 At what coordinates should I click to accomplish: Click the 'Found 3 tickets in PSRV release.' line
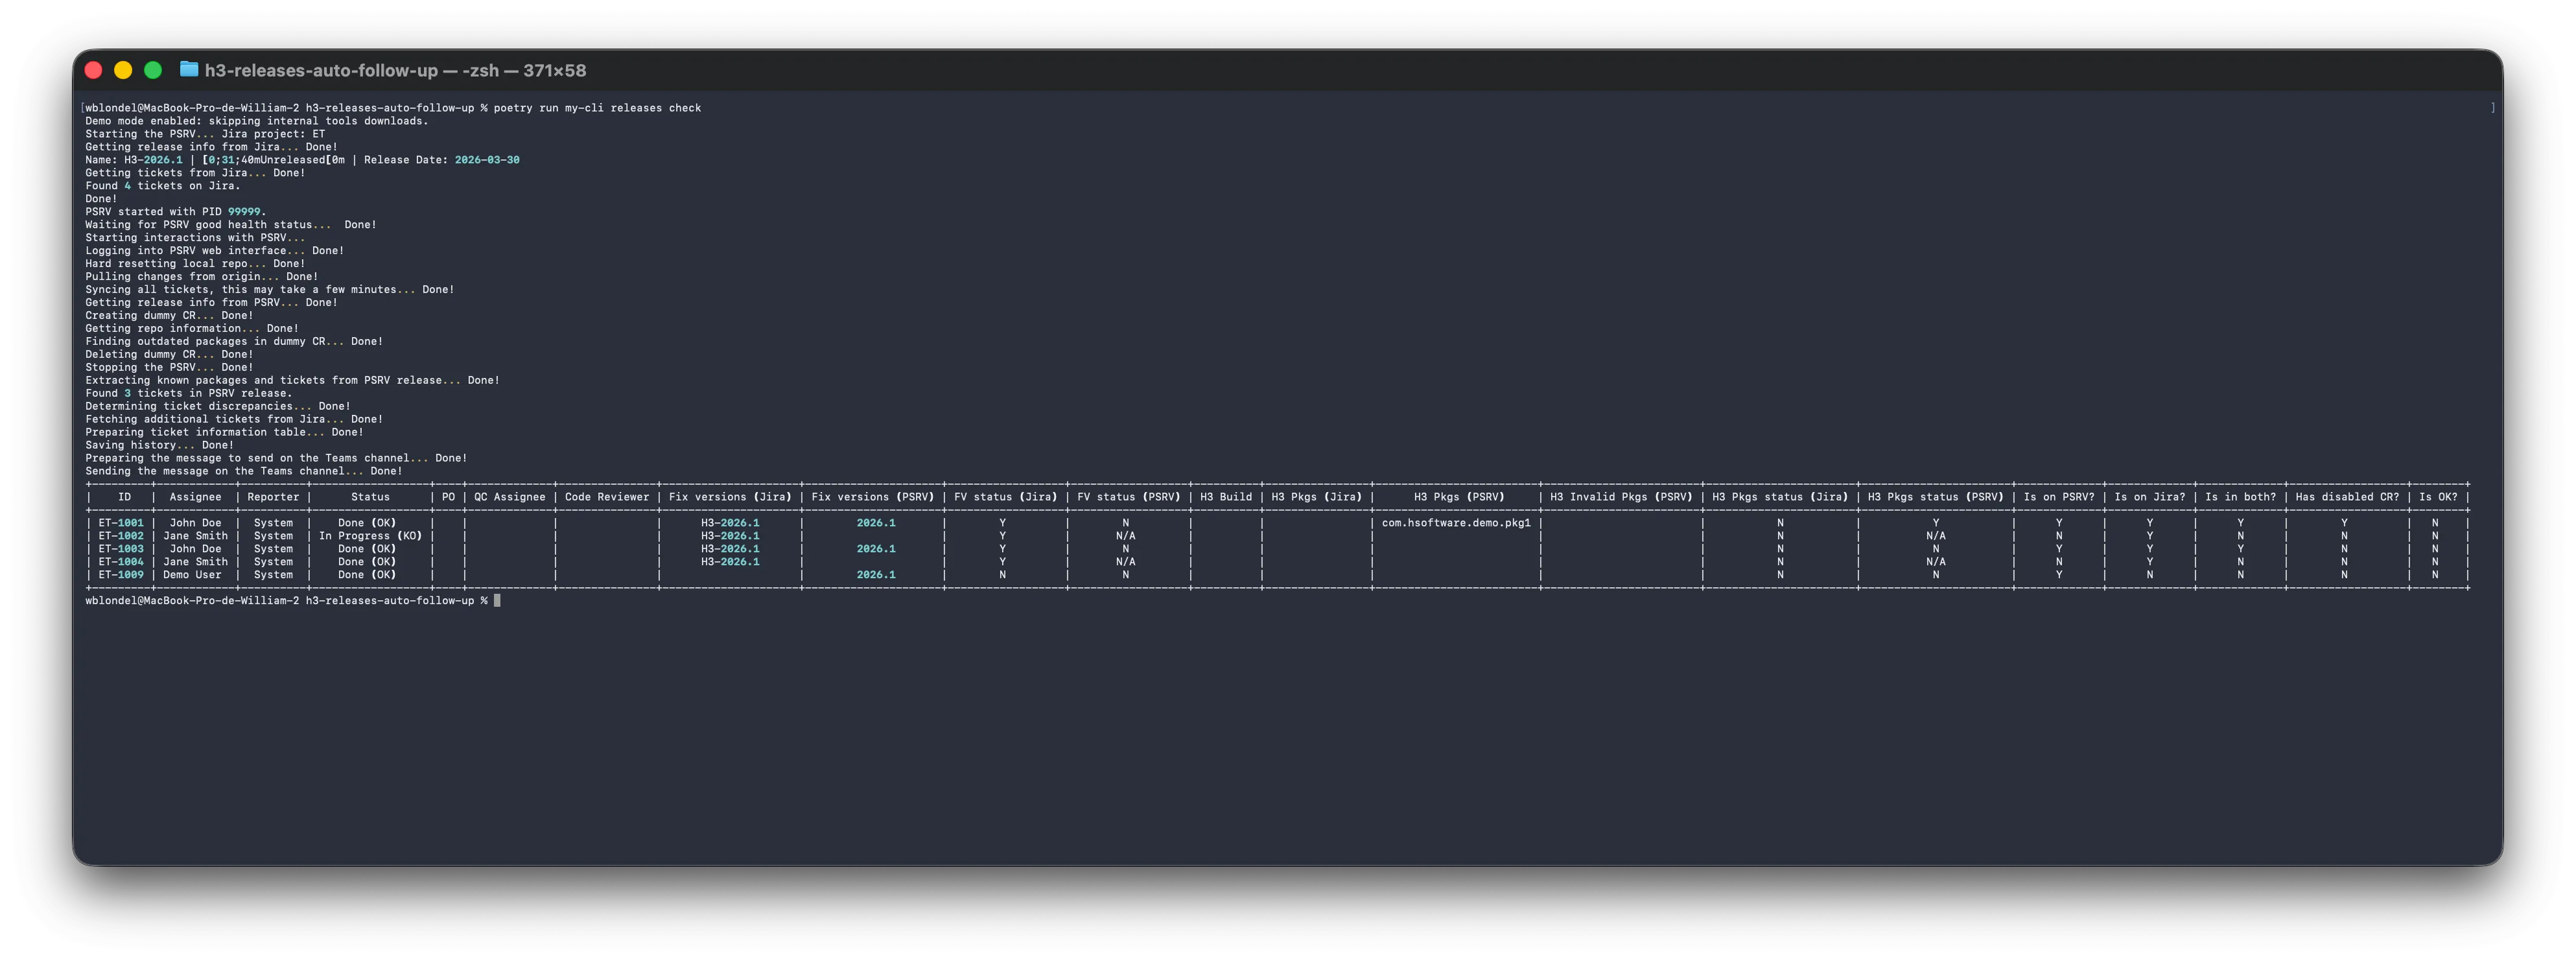[189, 394]
